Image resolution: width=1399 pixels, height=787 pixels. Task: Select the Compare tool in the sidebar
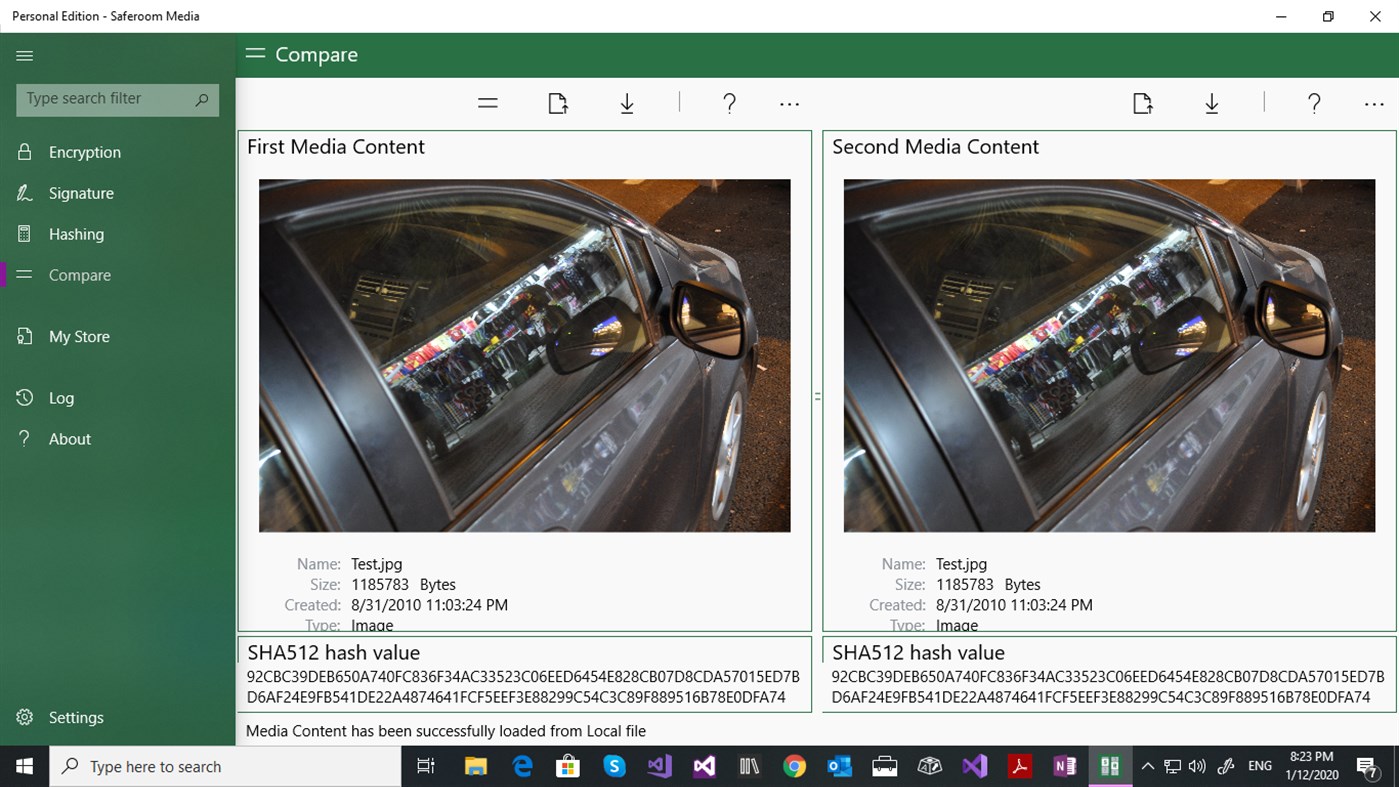click(x=79, y=274)
